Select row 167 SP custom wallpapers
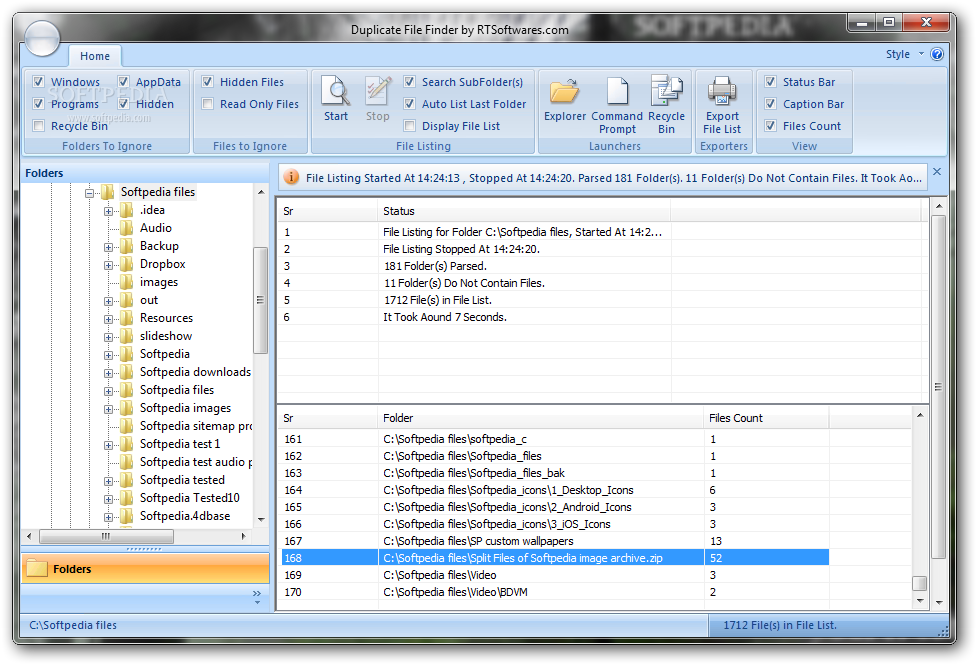The width and height of the screenshot is (977, 665). coord(555,541)
